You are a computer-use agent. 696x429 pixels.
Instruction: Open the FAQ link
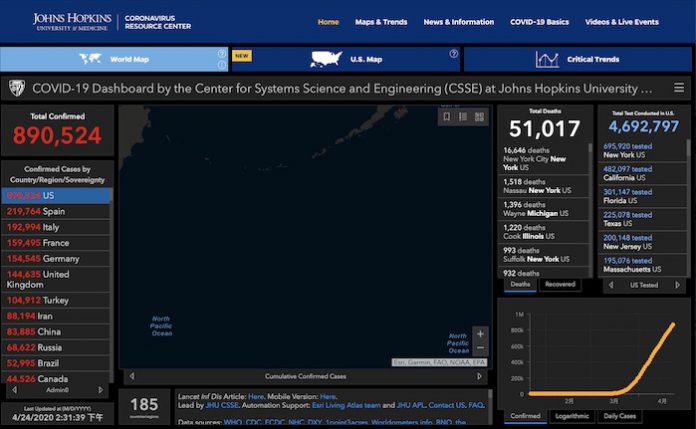click(476, 405)
